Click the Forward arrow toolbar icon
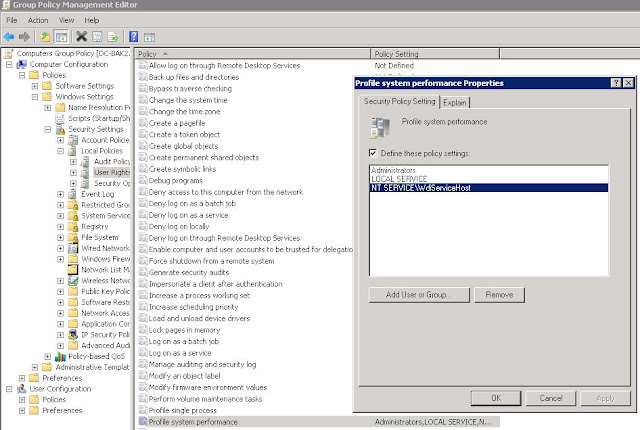 (24, 37)
